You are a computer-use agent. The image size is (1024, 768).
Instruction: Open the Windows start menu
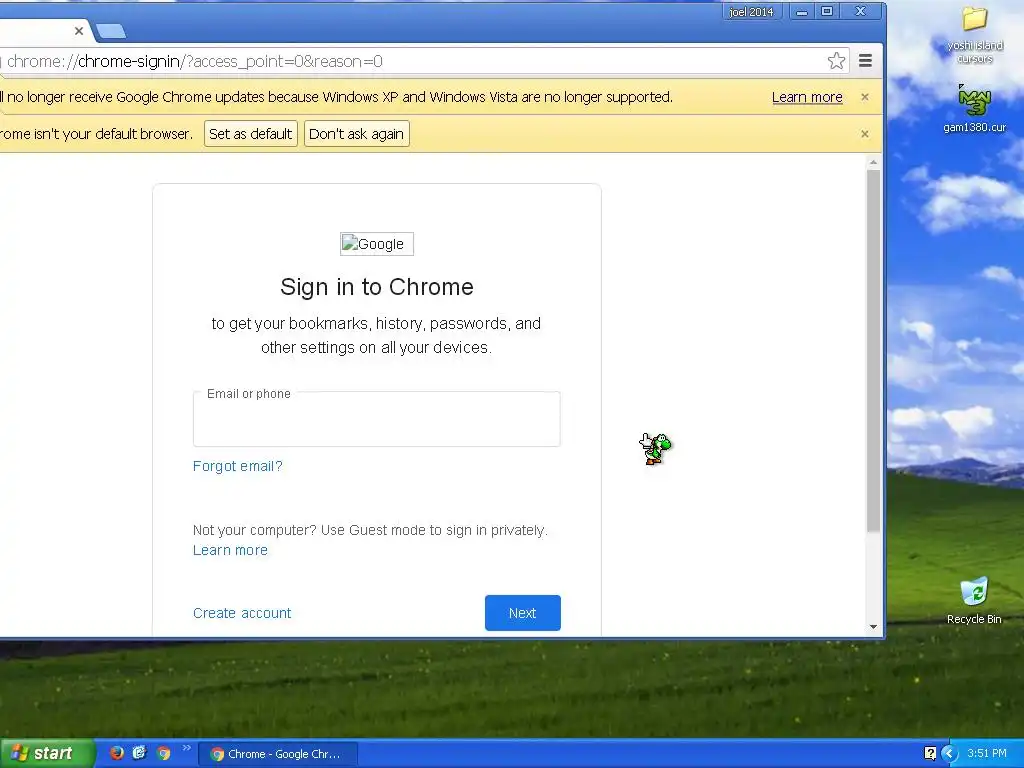[46, 753]
